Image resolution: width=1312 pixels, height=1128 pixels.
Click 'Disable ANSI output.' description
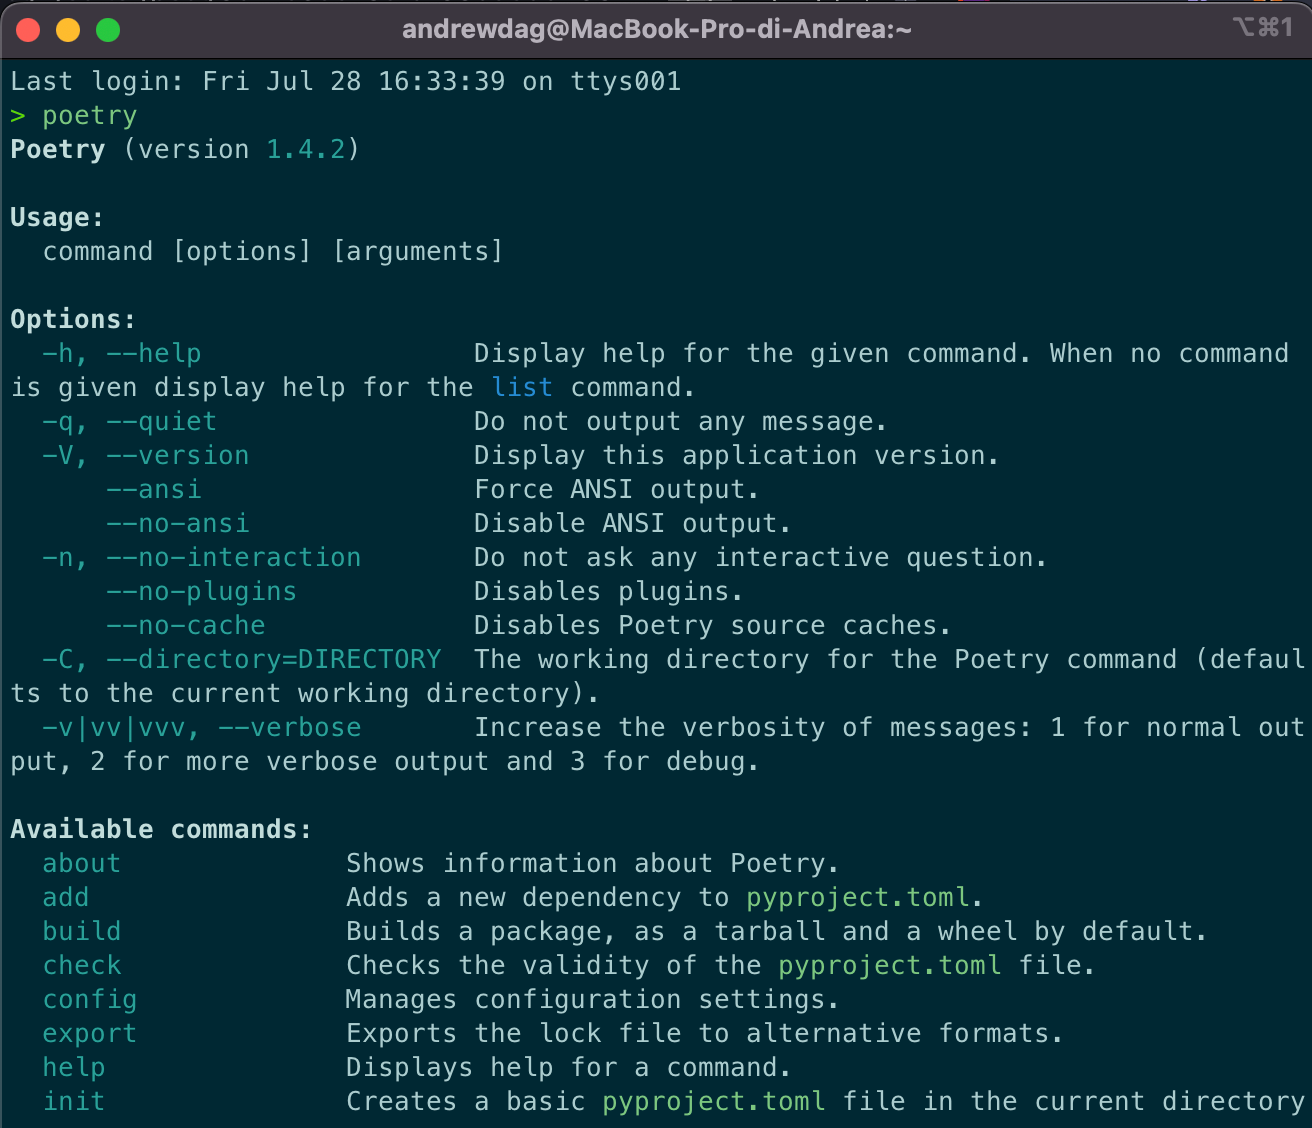click(x=633, y=523)
